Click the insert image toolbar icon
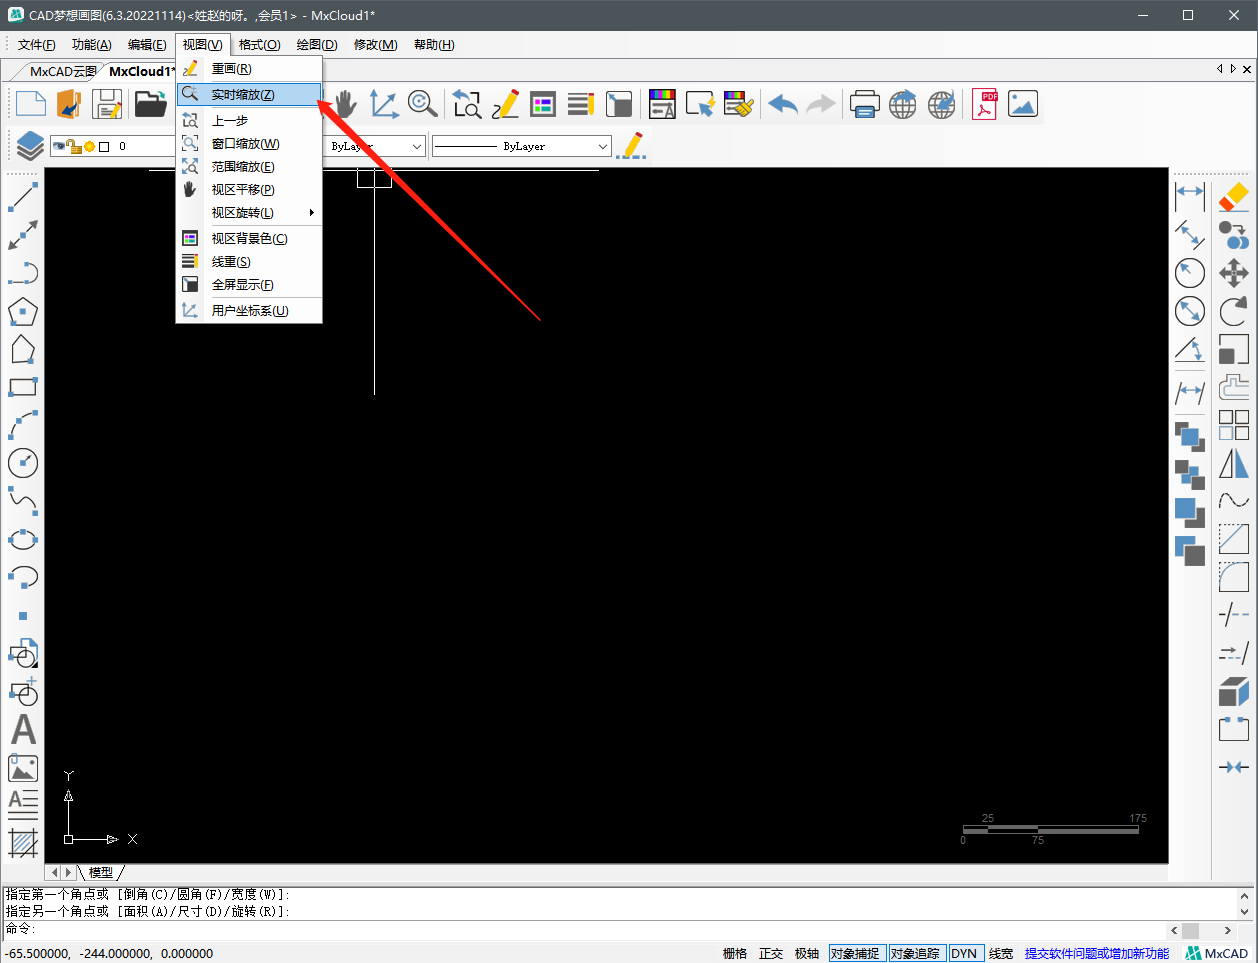 (1023, 104)
